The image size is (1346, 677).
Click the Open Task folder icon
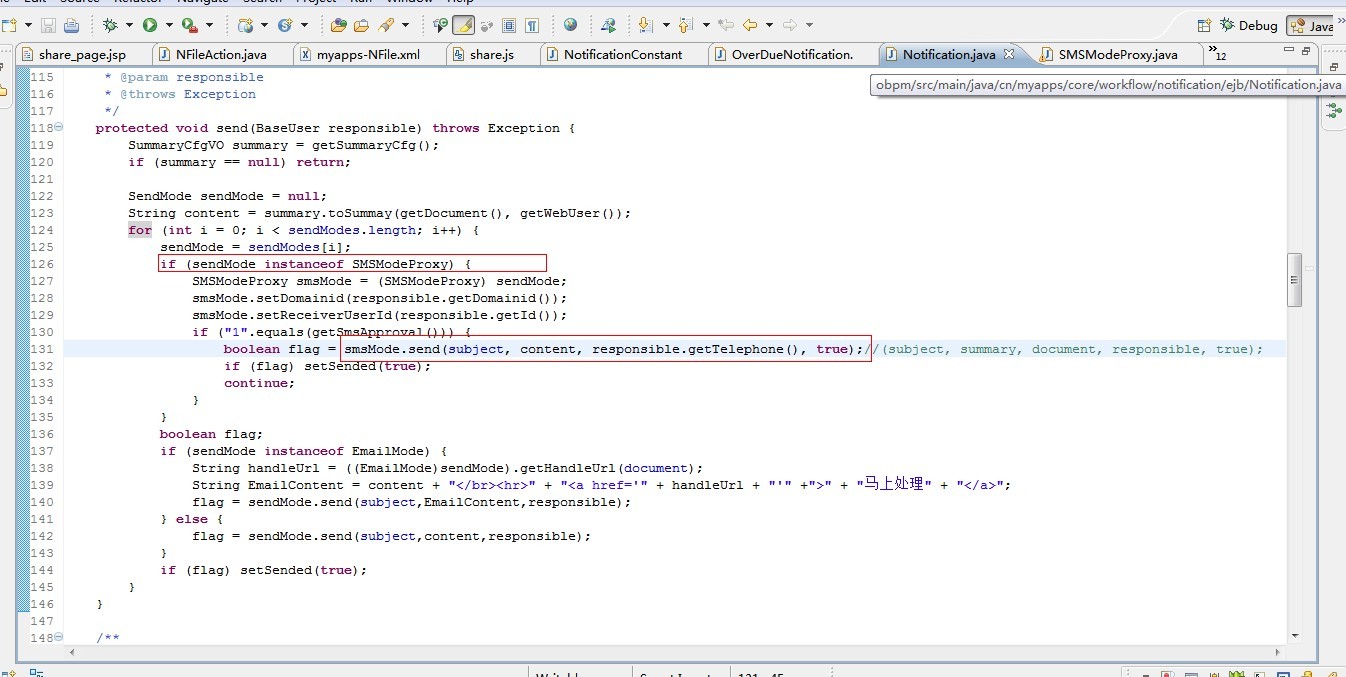pyautogui.click(x=361, y=25)
